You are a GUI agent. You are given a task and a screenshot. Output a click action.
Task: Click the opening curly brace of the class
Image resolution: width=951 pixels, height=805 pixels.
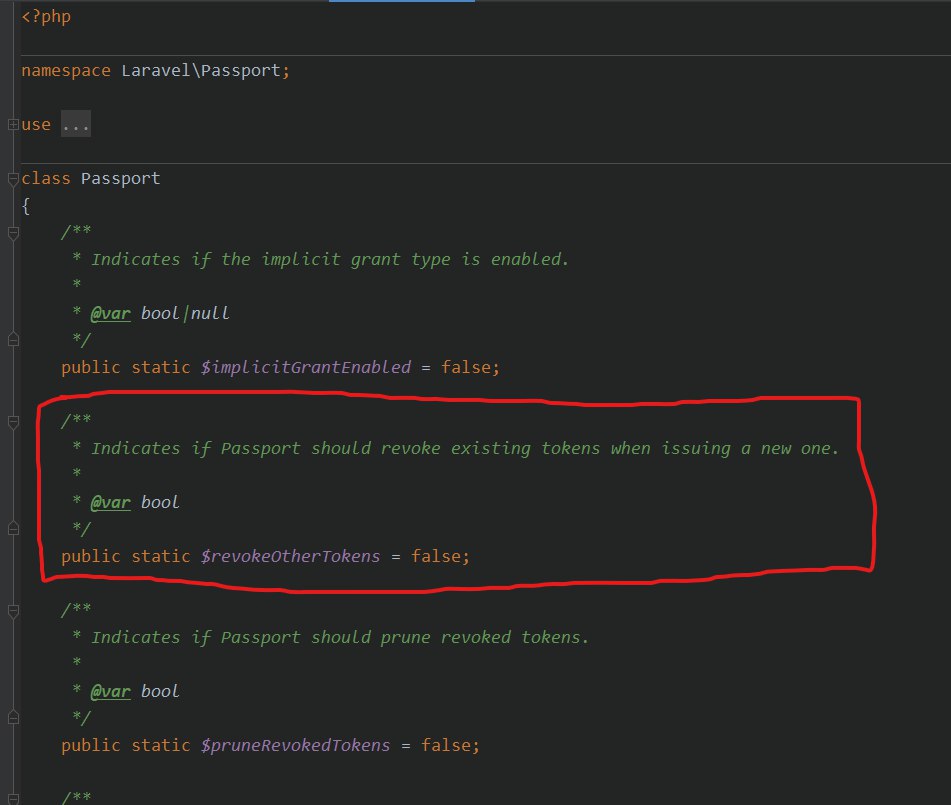click(25, 206)
